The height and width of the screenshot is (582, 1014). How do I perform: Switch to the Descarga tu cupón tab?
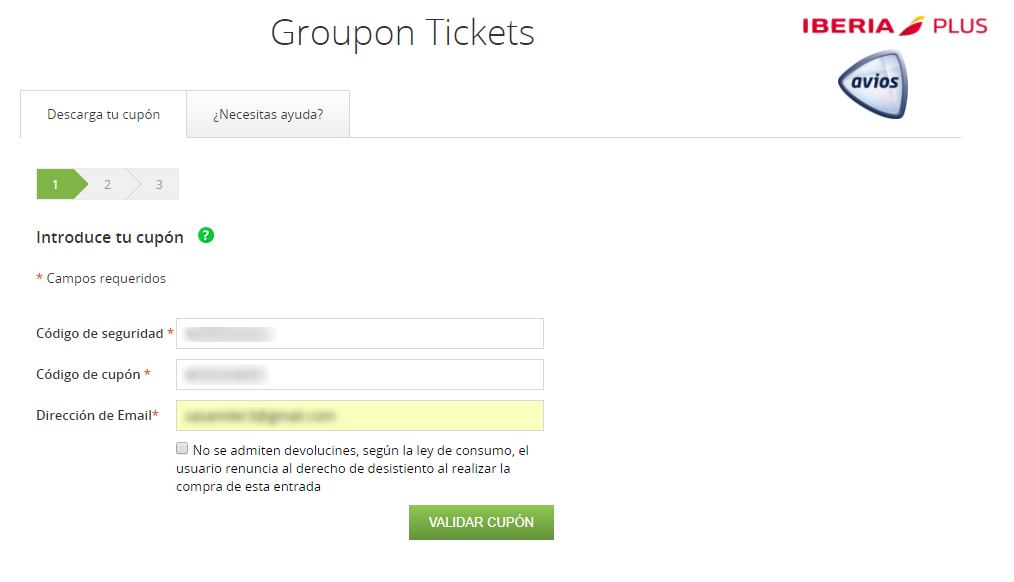103,114
